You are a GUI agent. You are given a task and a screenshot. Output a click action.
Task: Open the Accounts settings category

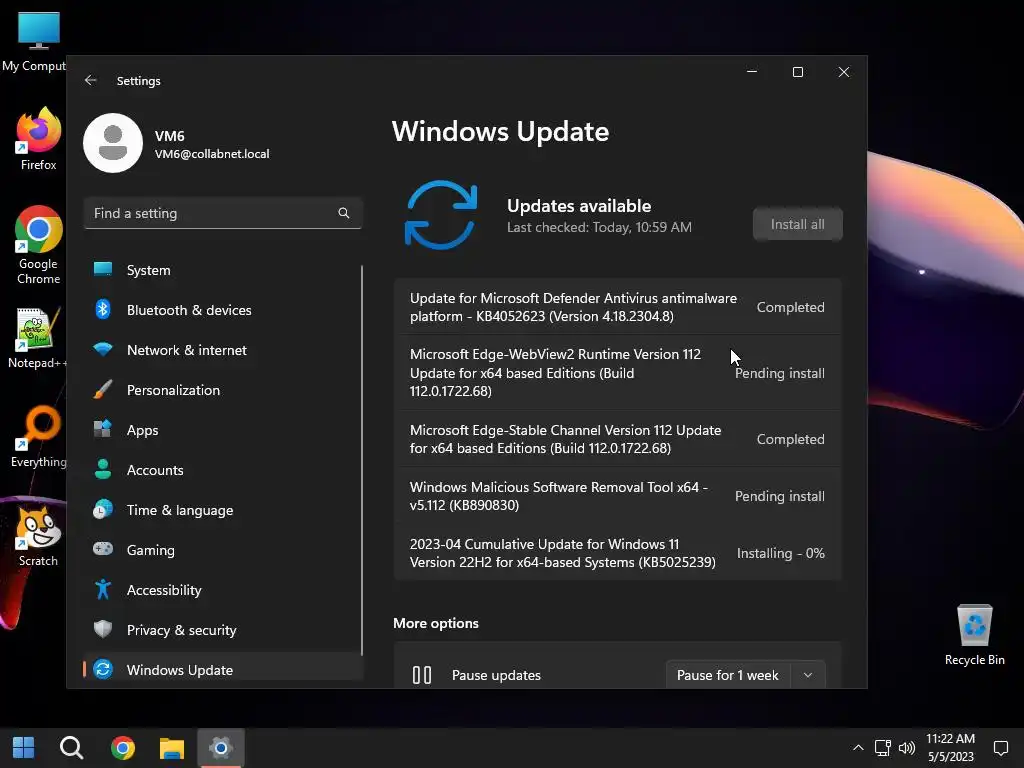[222, 470]
